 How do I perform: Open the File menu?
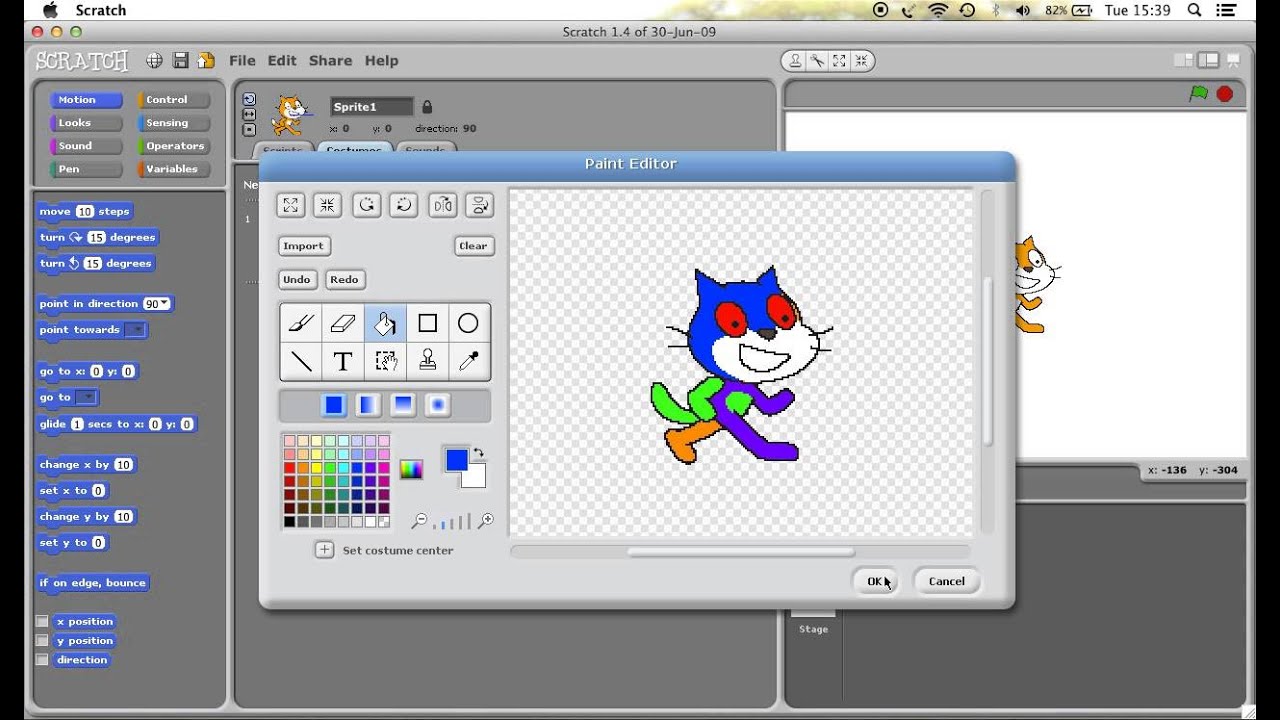pos(242,61)
